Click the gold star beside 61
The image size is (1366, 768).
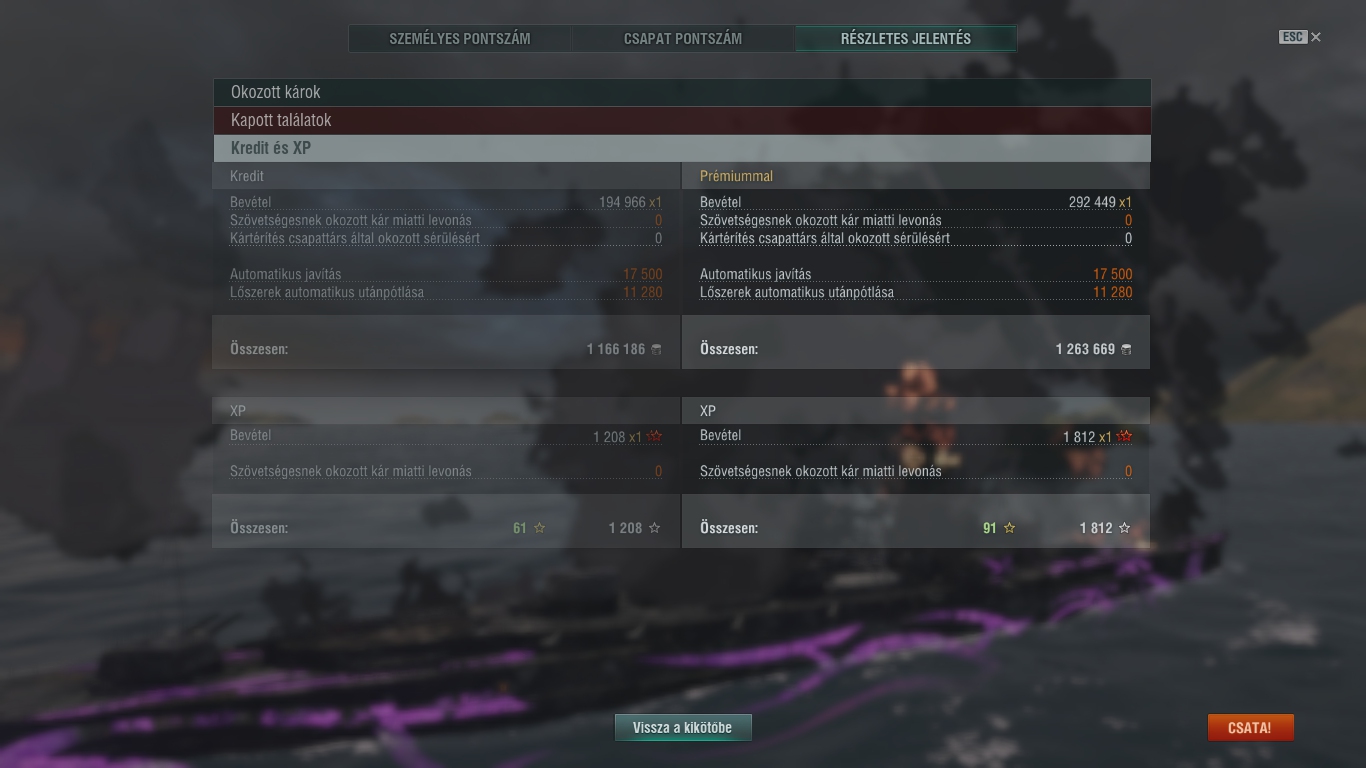point(539,528)
